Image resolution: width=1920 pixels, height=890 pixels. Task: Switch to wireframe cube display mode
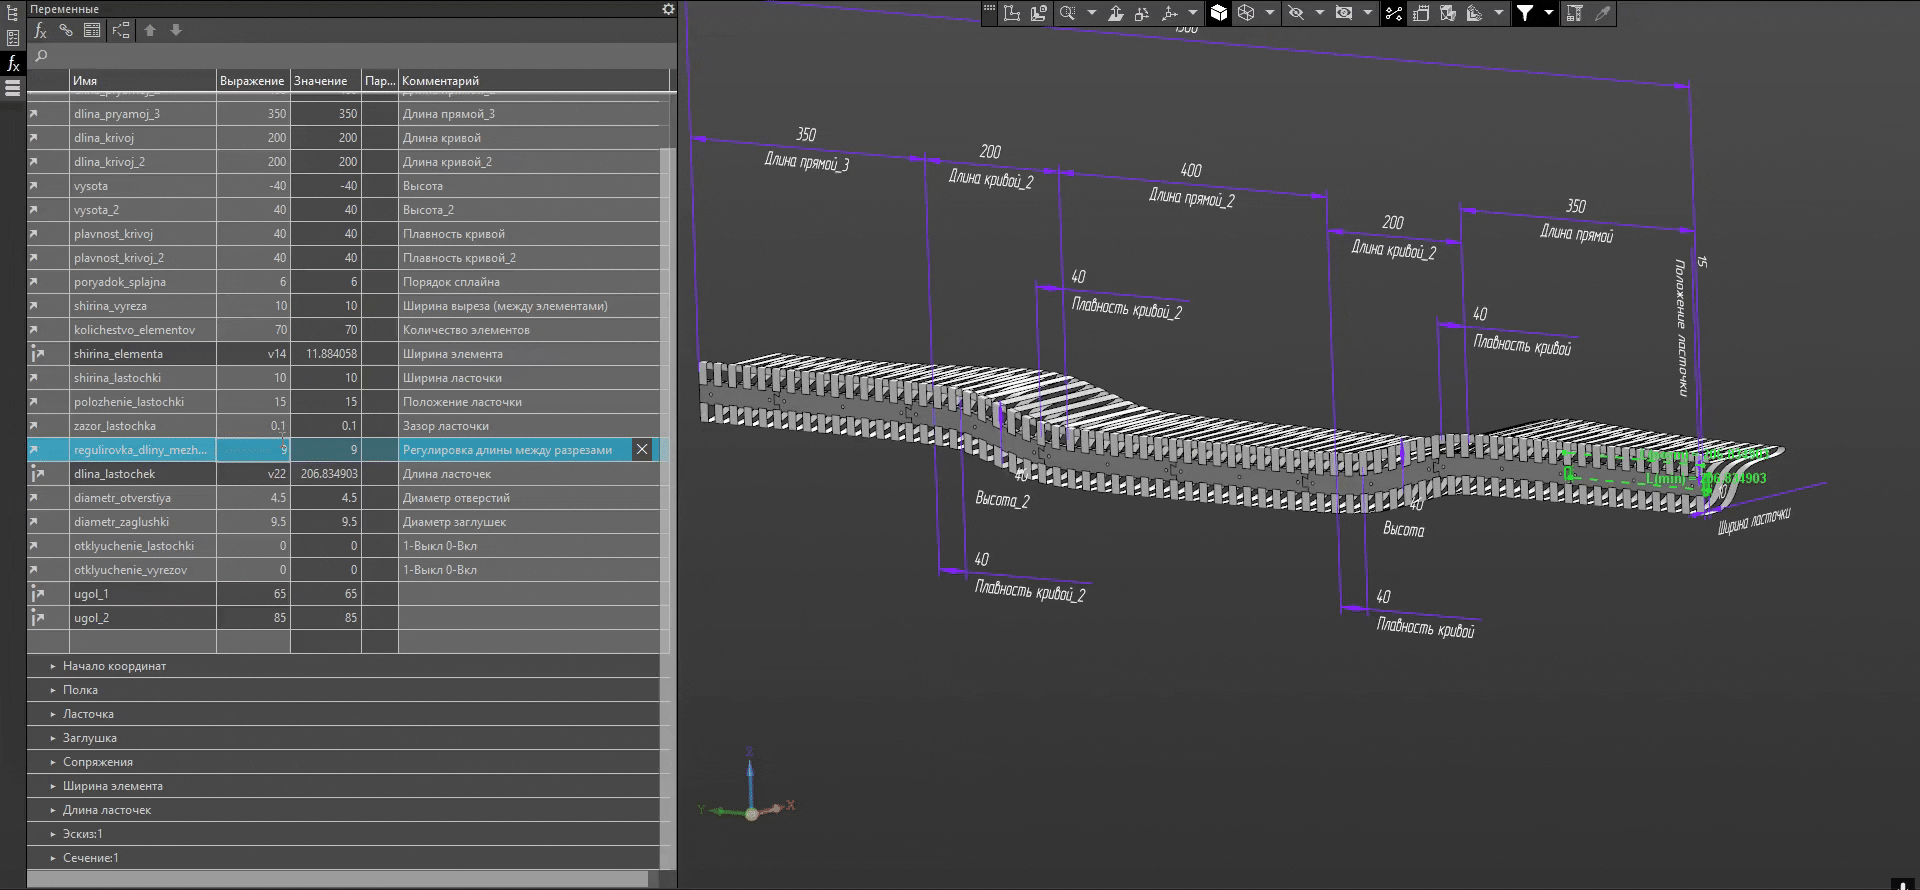(1246, 13)
